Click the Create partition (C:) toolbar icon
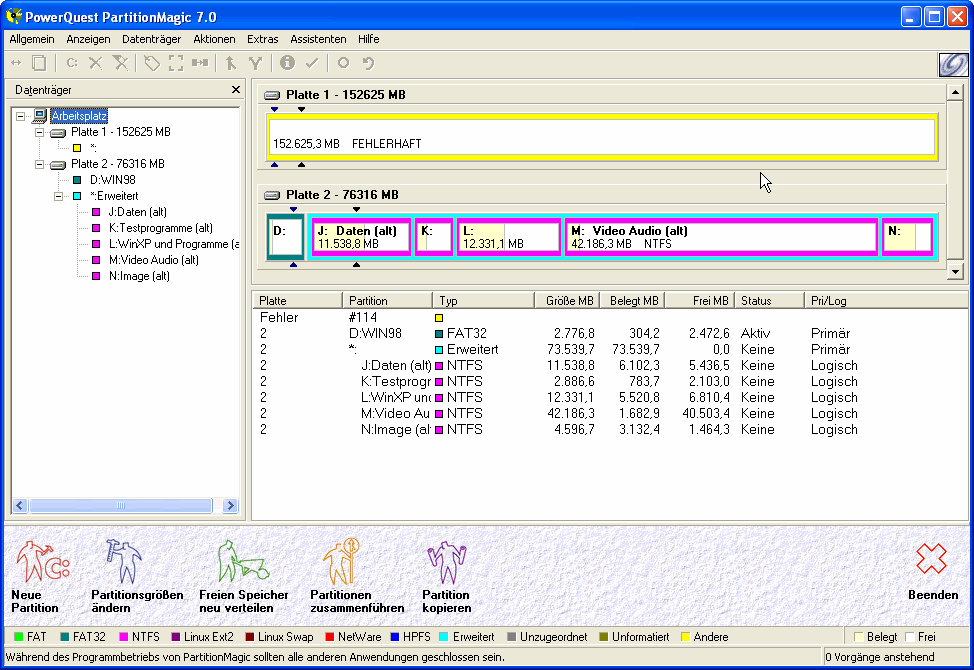974x670 pixels. pos(72,63)
